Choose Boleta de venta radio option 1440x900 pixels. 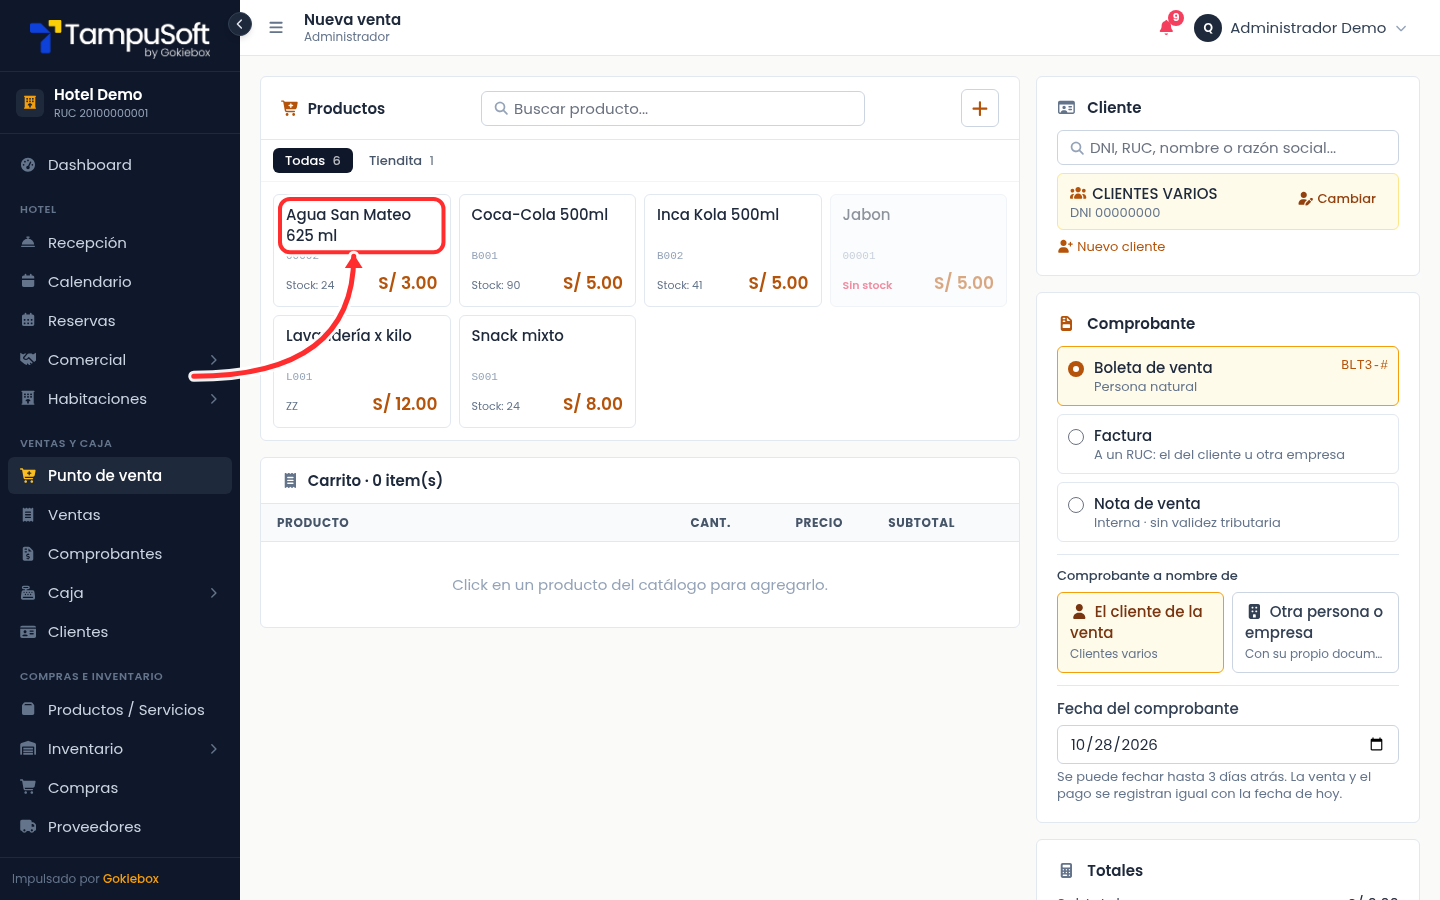(x=1076, y=369)
